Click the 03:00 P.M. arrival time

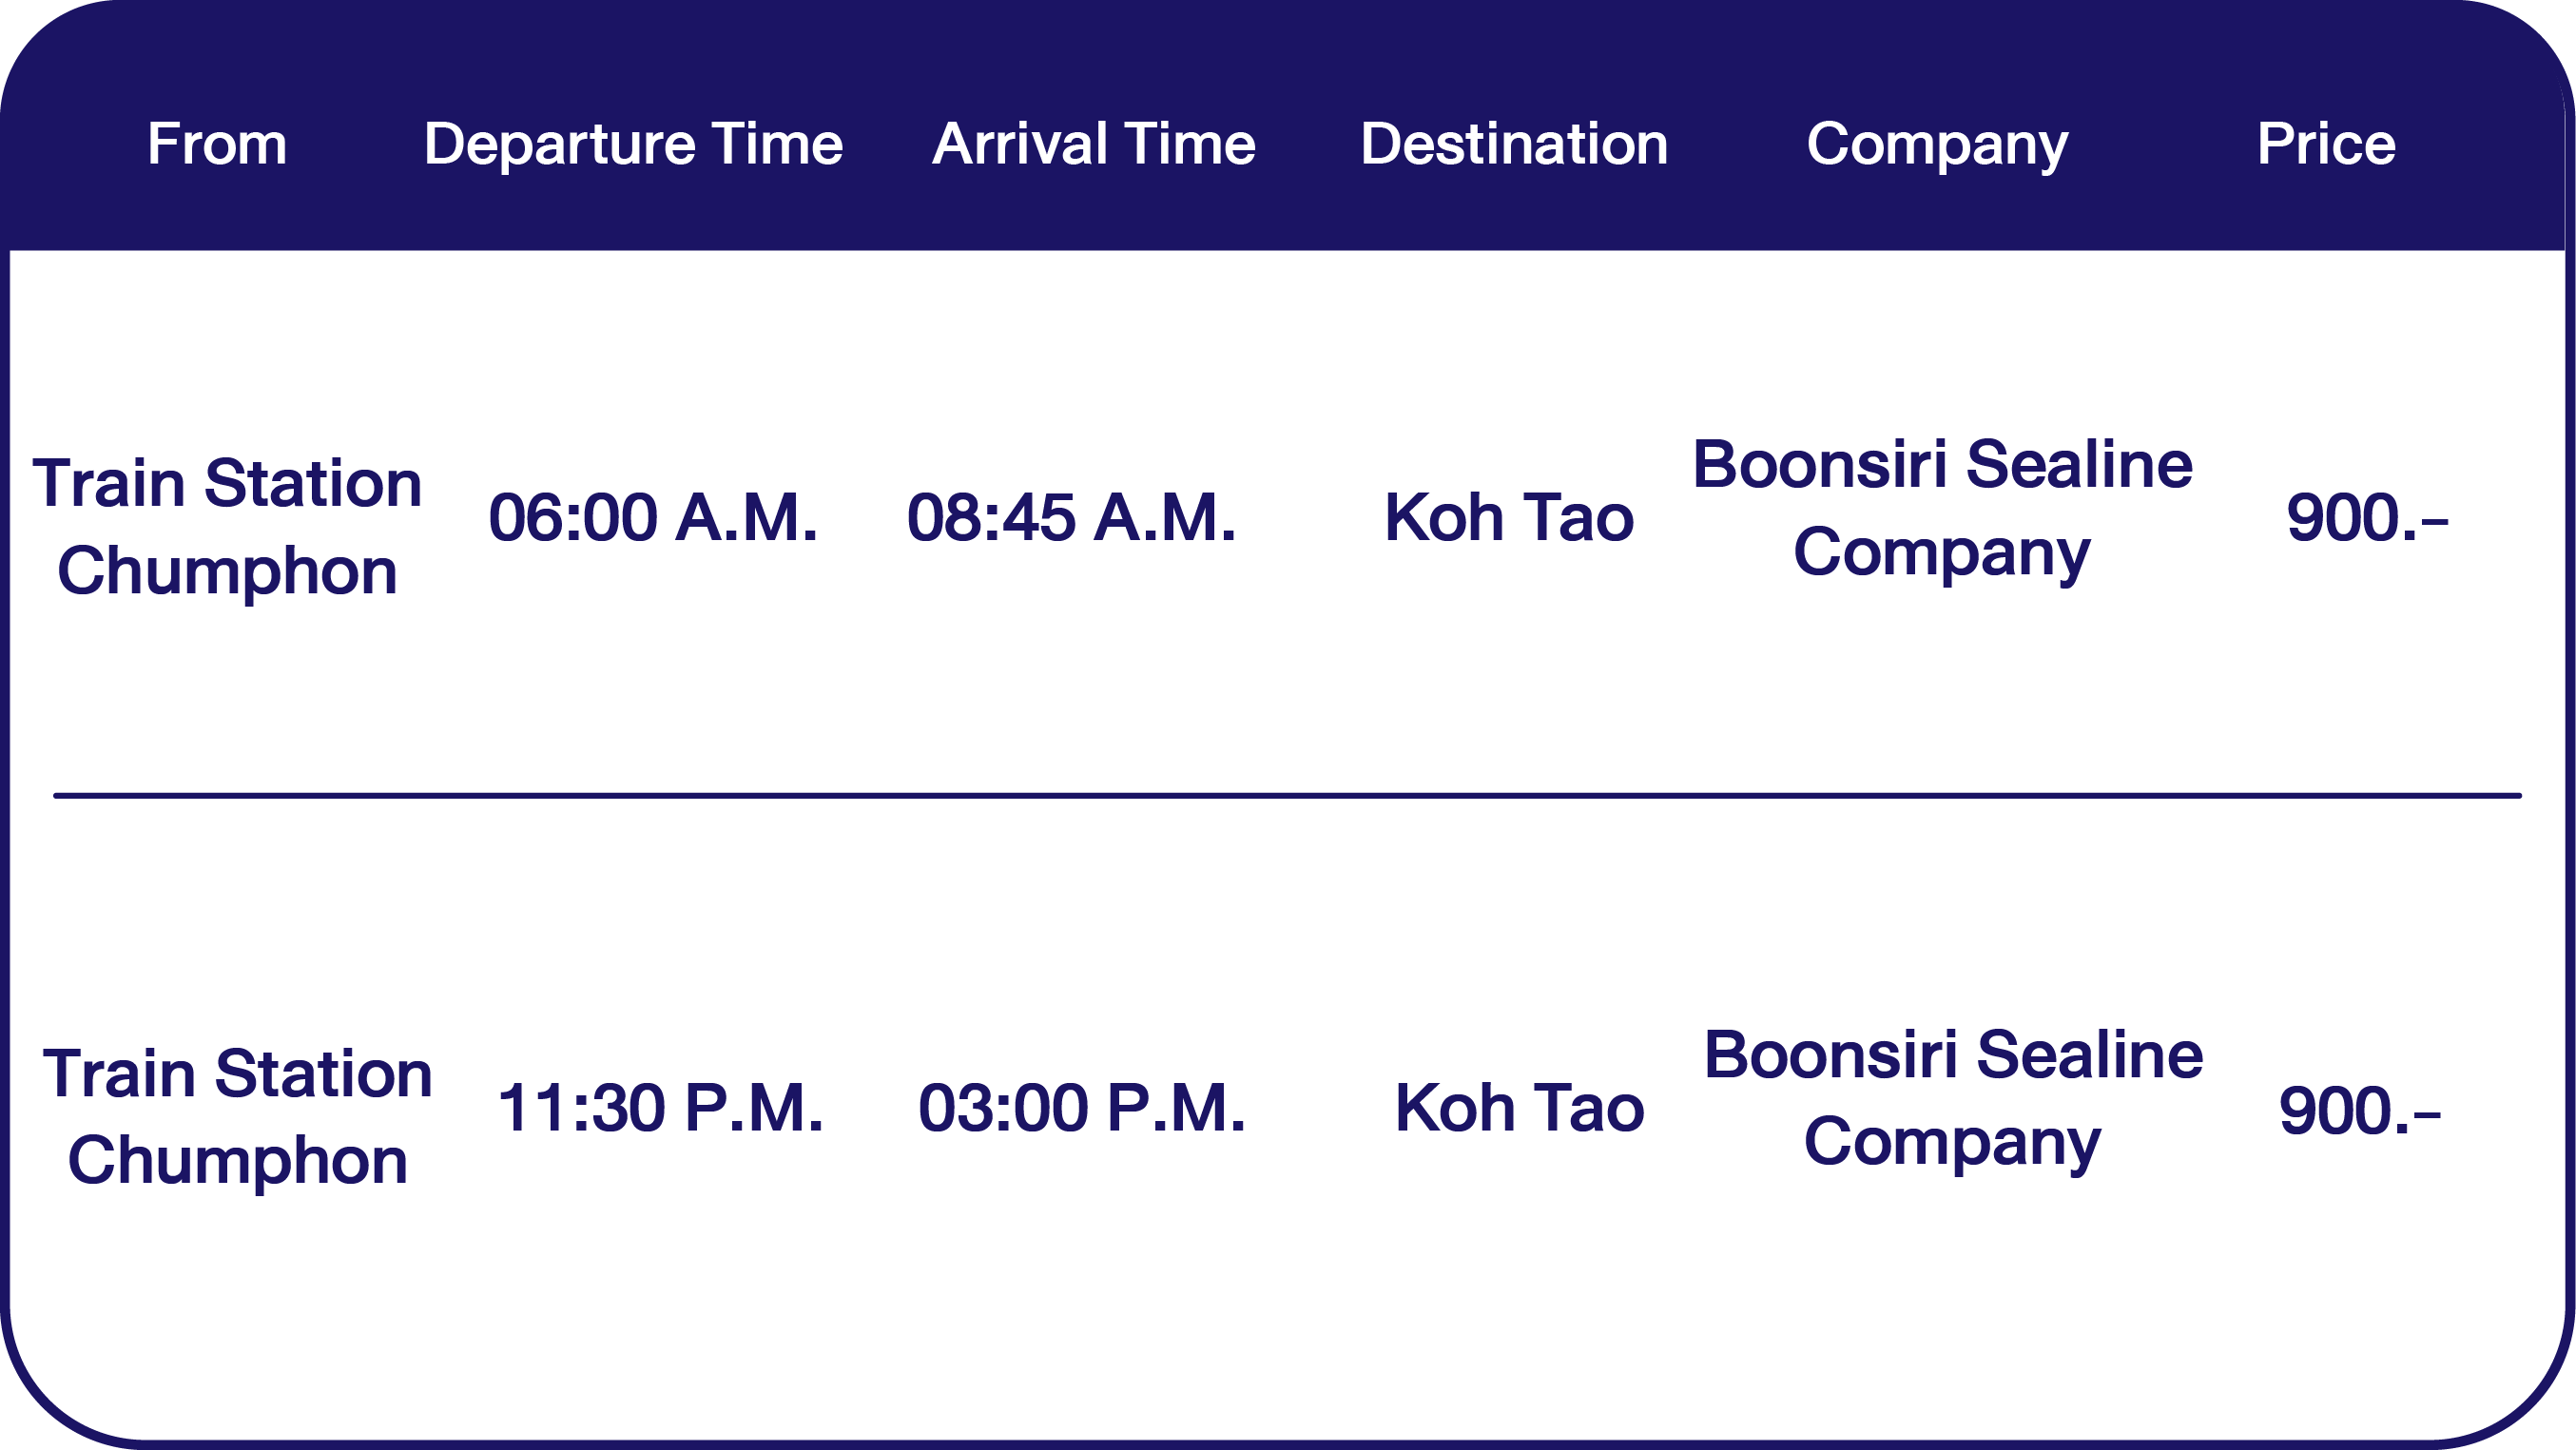(1082, 1108)
